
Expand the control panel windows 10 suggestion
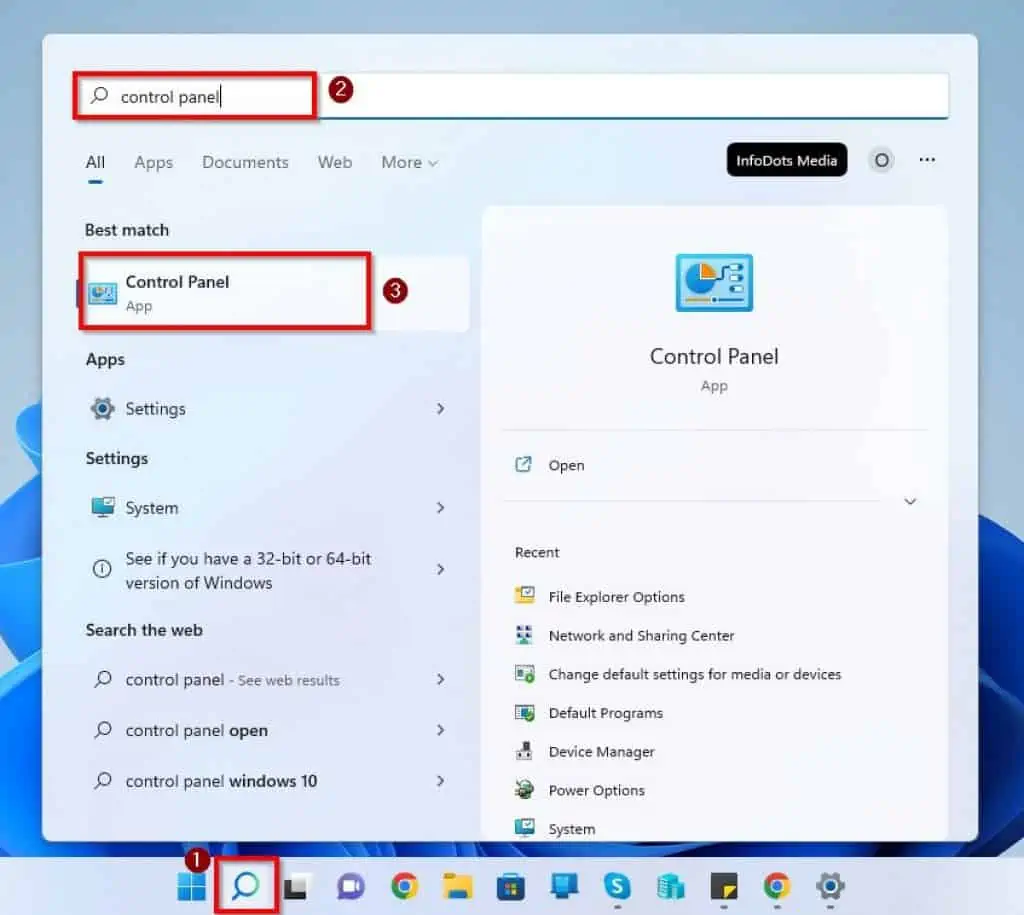pyautogui.click(x=440, y=781)
